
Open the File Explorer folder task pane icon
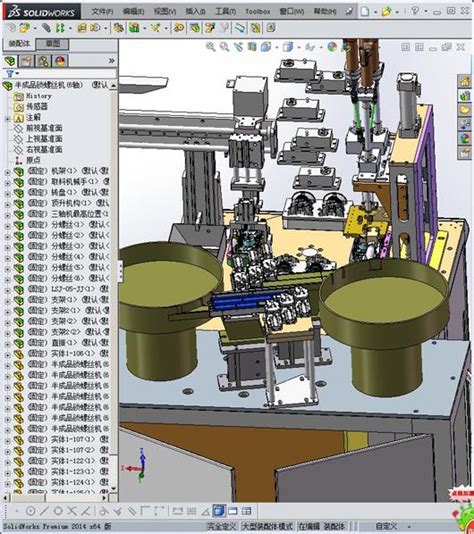pos(465,110)
